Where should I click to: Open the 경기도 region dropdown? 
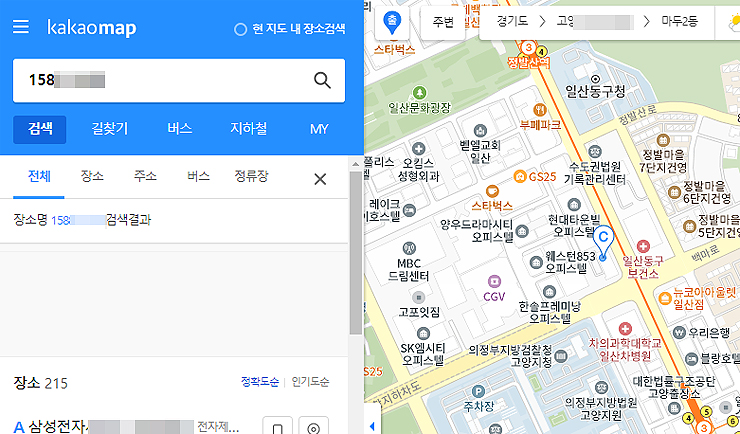coord(512,22)
